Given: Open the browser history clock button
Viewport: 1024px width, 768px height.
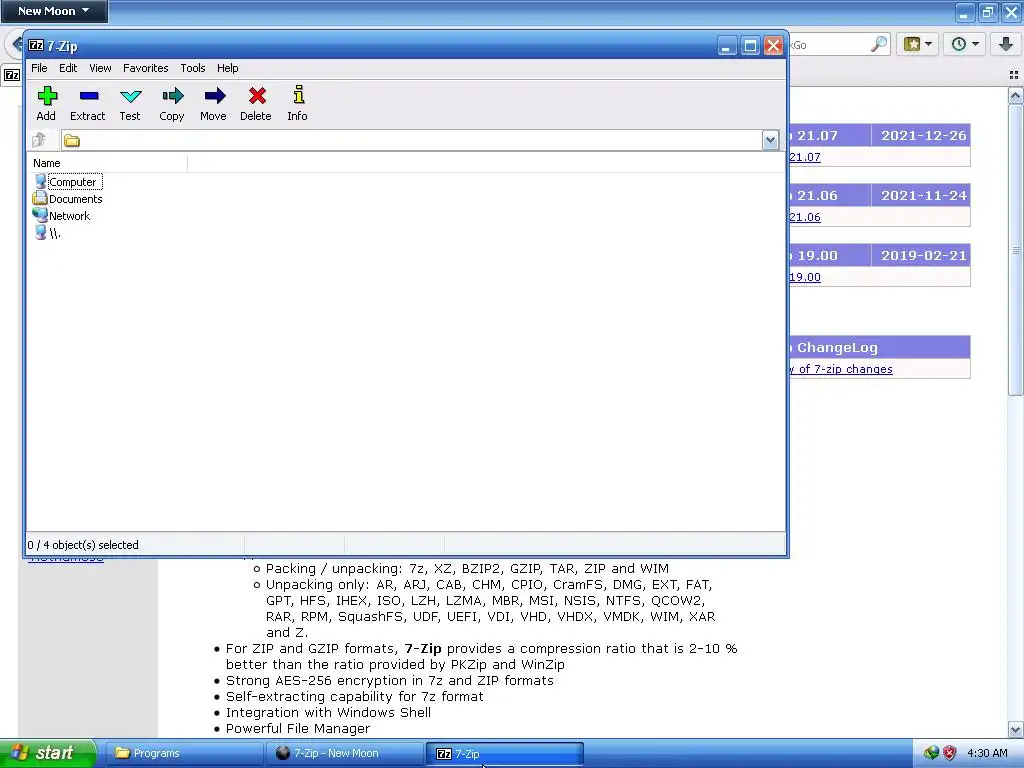Looking at the screenshot, I should [x=965, y=44].
